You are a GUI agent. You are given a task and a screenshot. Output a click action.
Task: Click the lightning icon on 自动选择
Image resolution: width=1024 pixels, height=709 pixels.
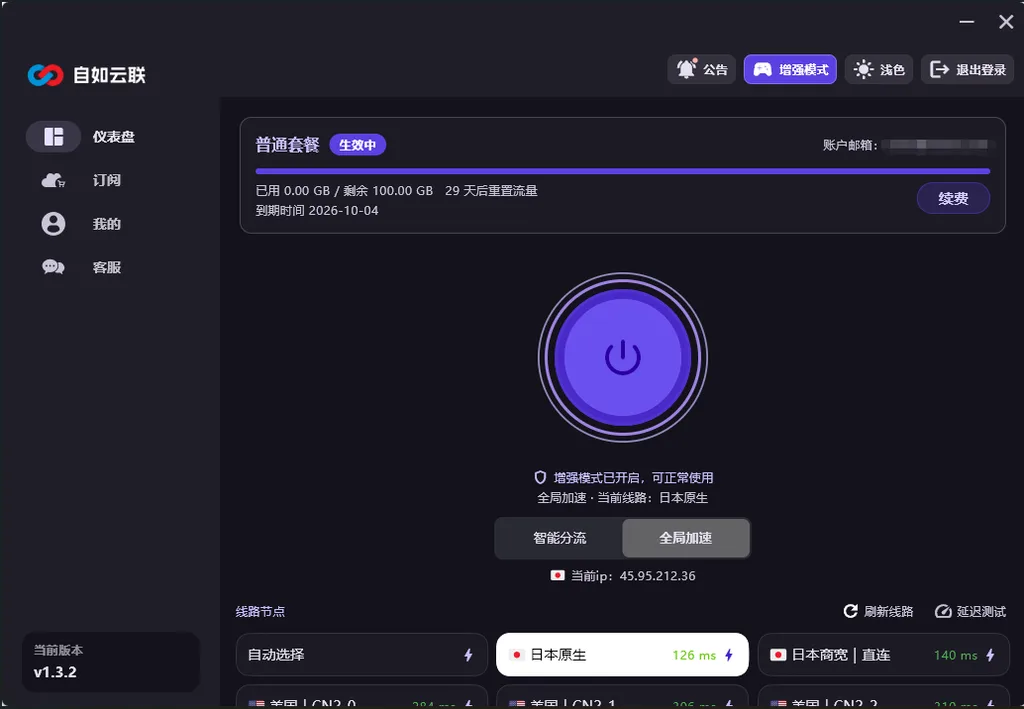[468, 655]
